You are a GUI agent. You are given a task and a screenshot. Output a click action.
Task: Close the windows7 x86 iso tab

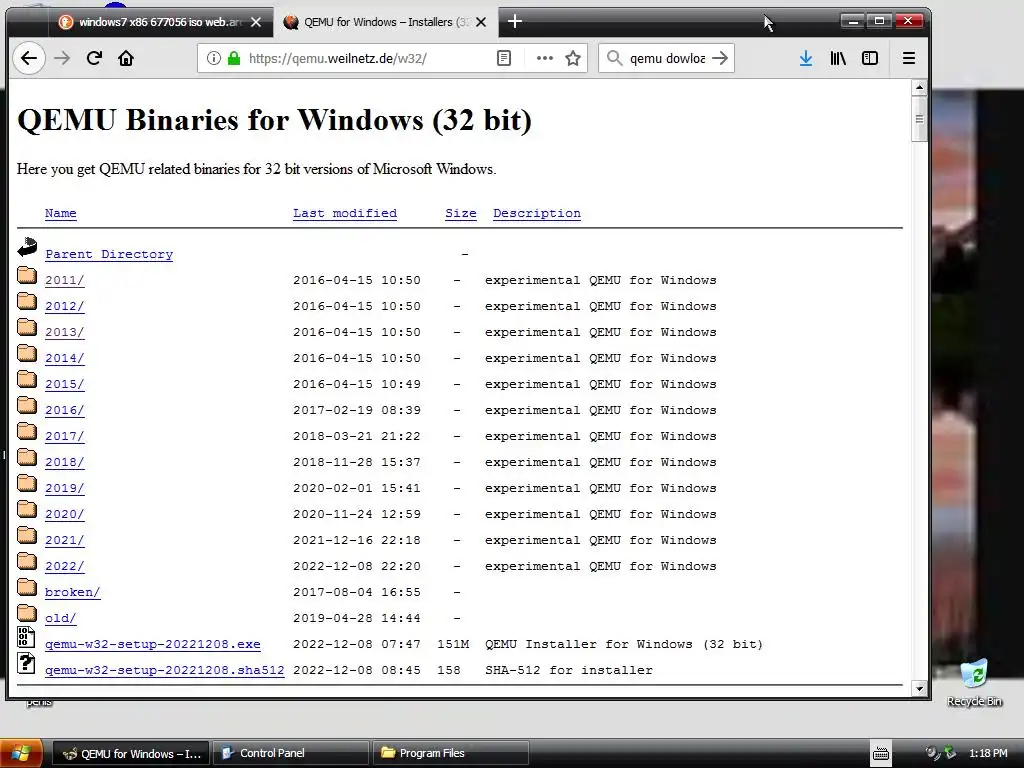point(256,22)
